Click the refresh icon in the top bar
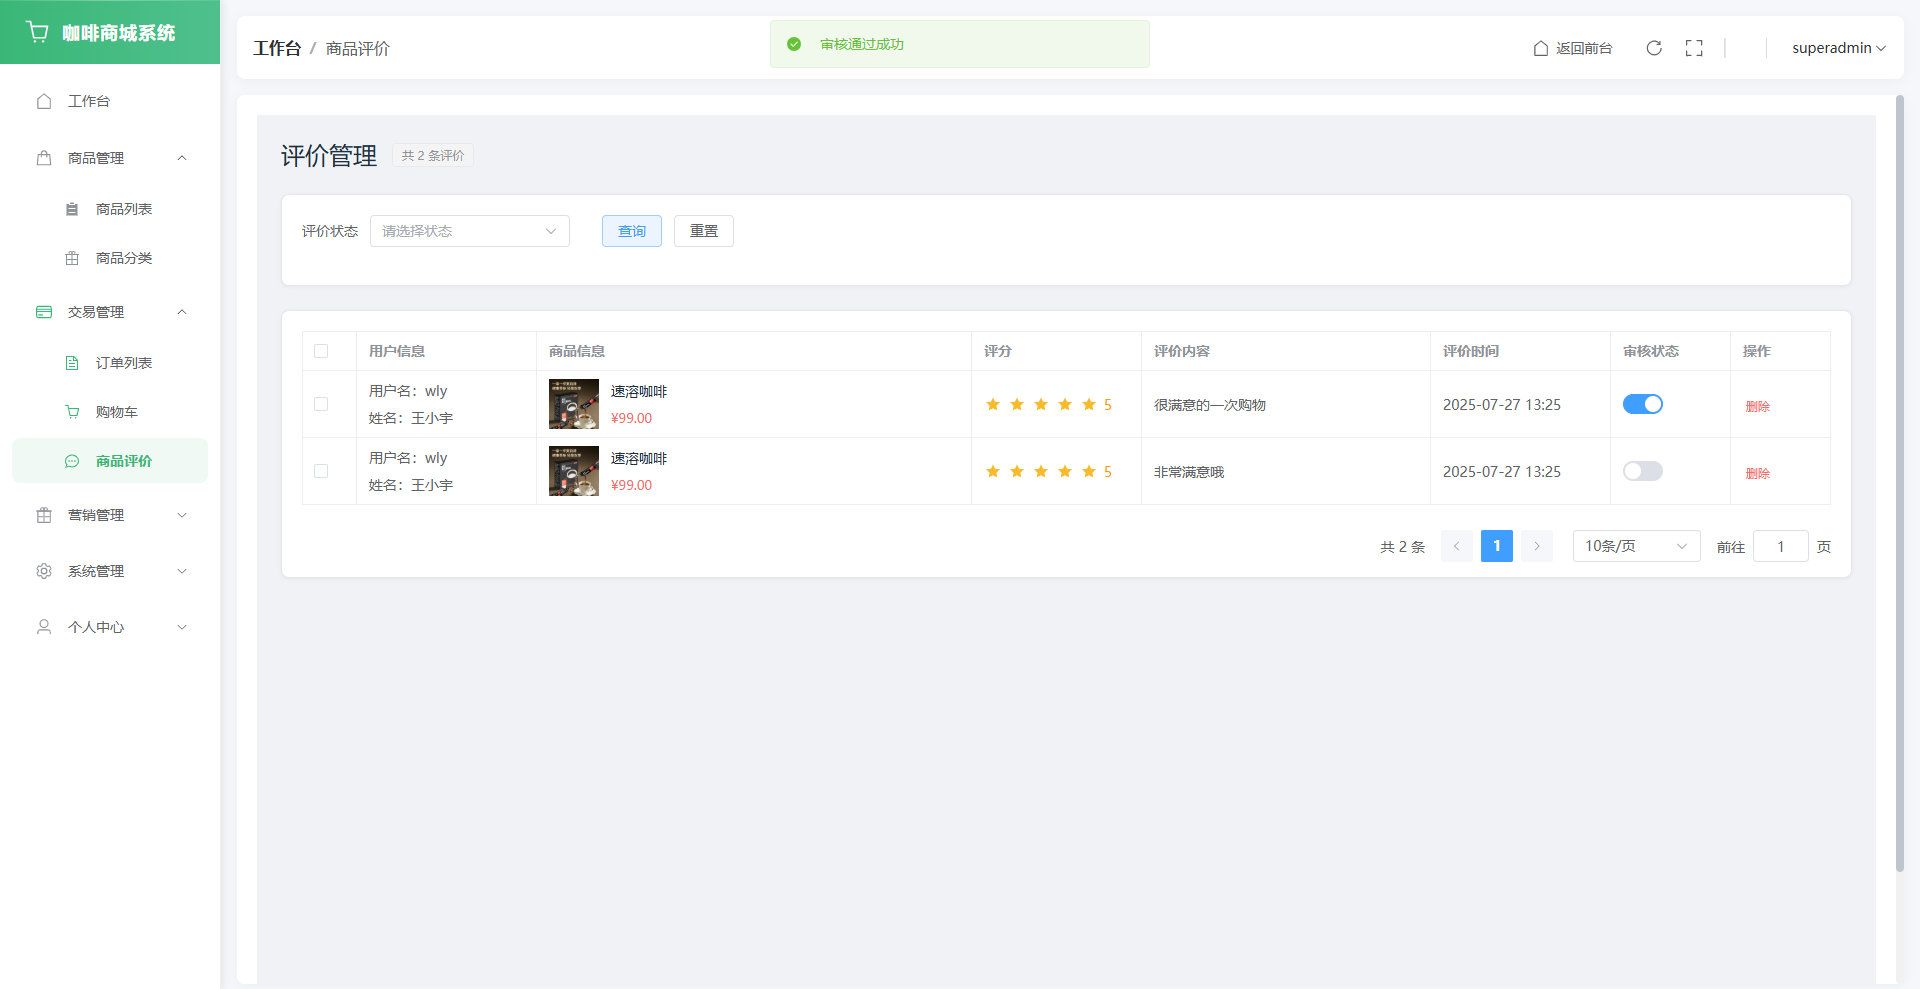The width and height of the screenshot is (1920, 989). (x=1654, y=48)
